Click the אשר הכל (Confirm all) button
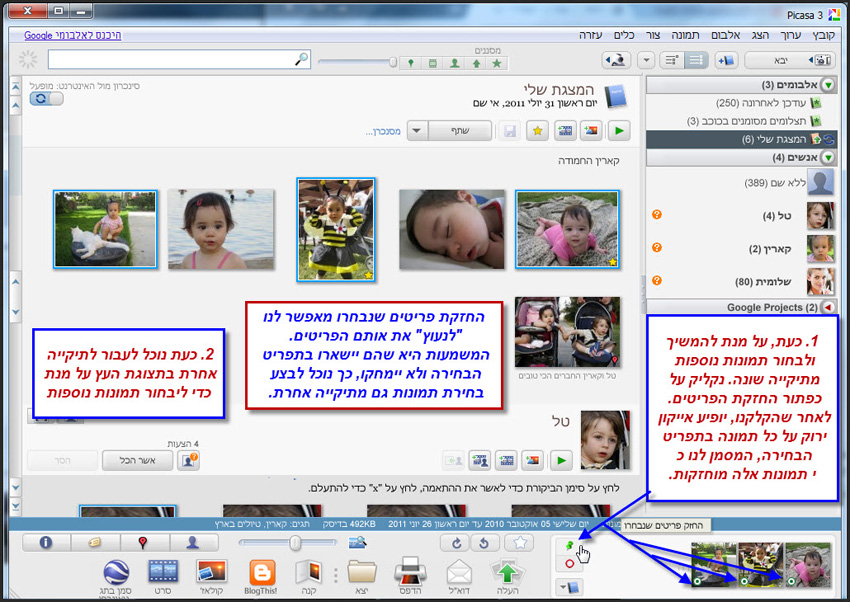 tap(137, 461)
